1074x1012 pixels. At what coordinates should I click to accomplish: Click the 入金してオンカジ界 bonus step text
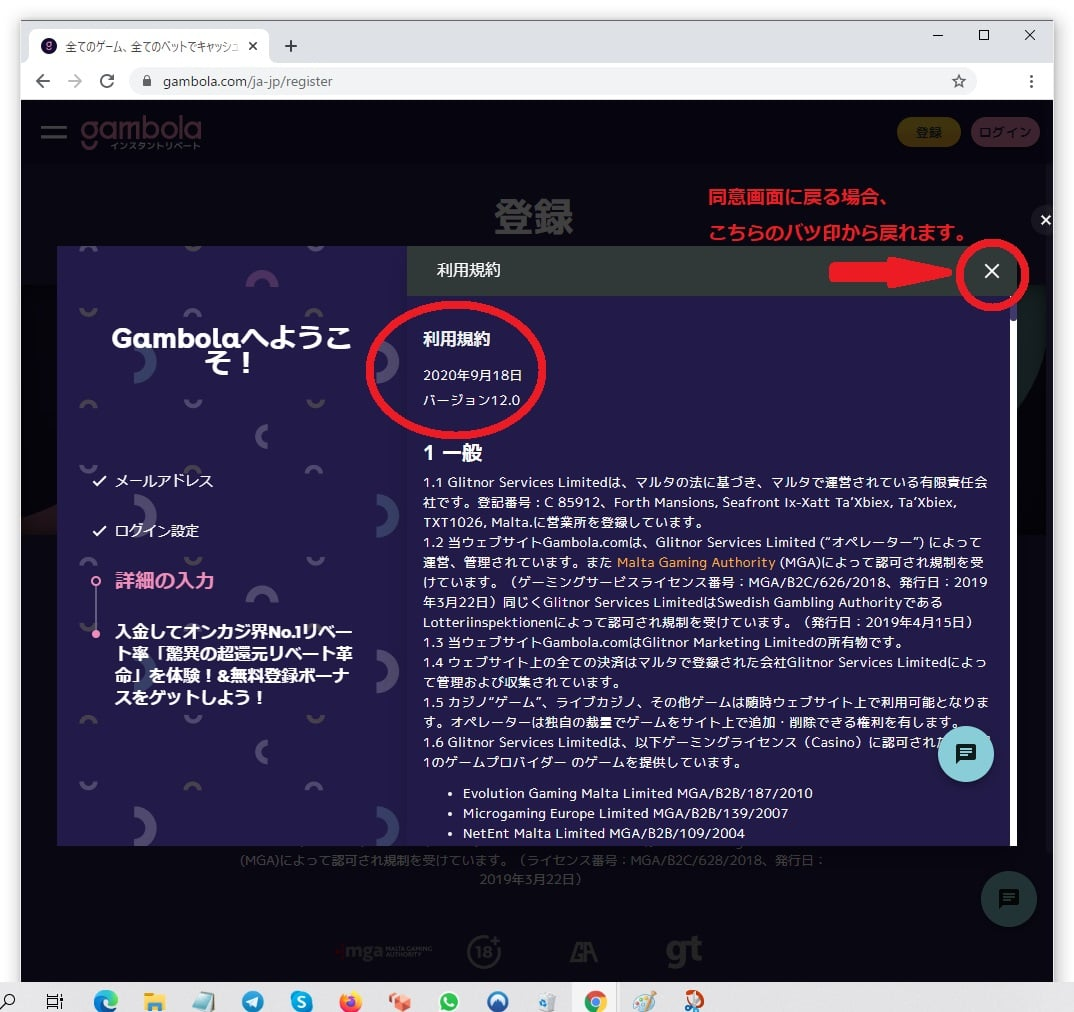click(233, 664)
